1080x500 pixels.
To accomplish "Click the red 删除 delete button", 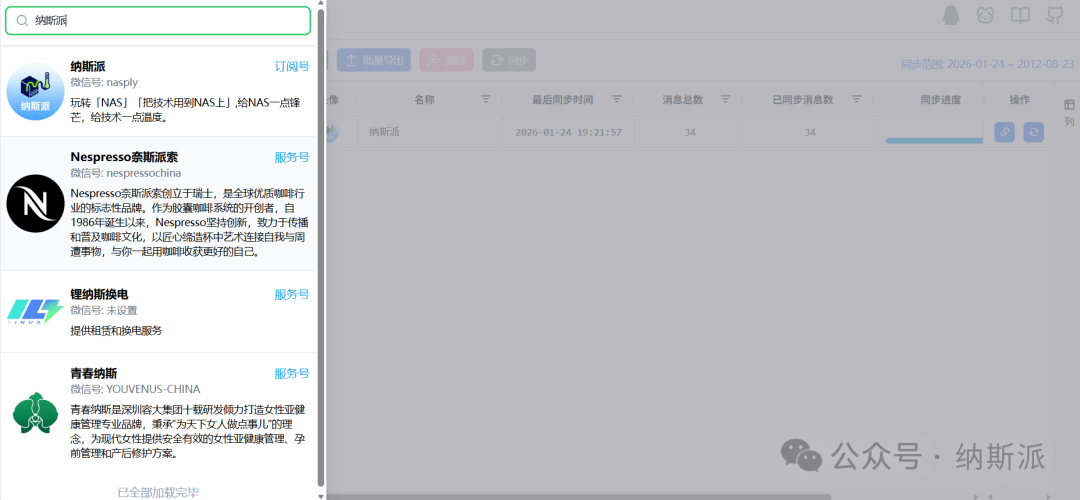I will 446,60.
